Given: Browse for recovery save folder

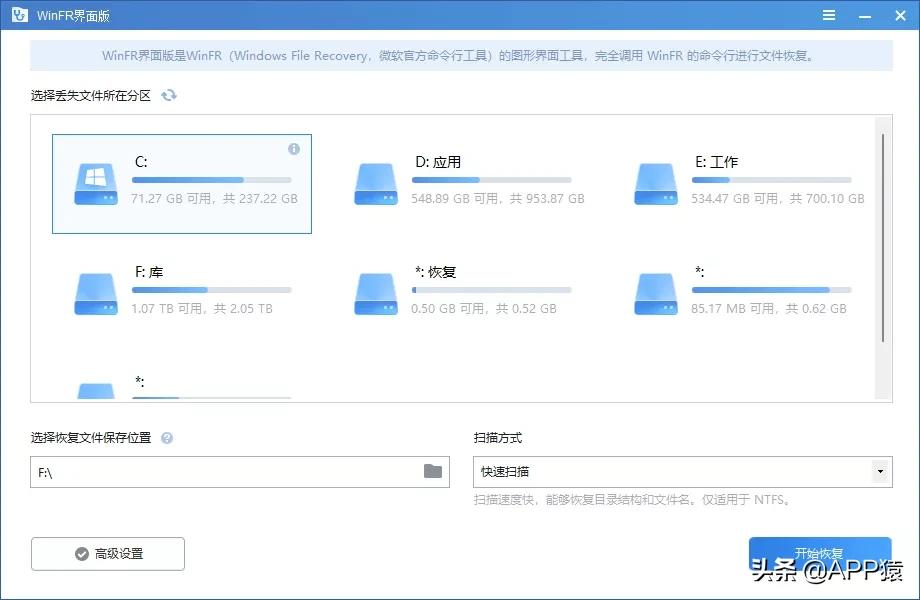Looking at the screenshot, I should click(x=432, y=471).
